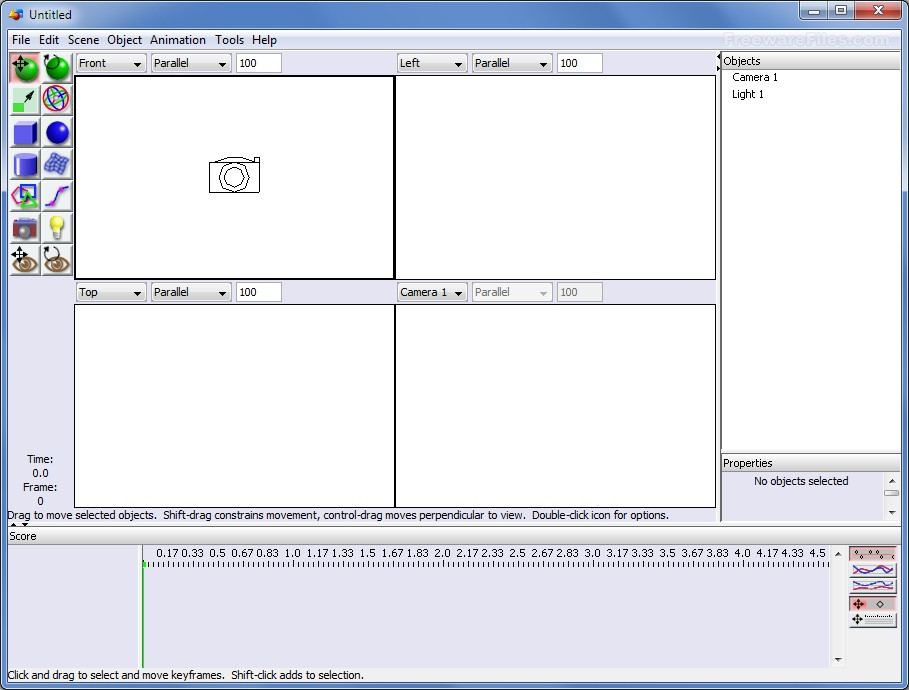The width and height of the screenshot is (909, 690).
Task: Click the Objects panel header label
Action: [x=741, y=61]
